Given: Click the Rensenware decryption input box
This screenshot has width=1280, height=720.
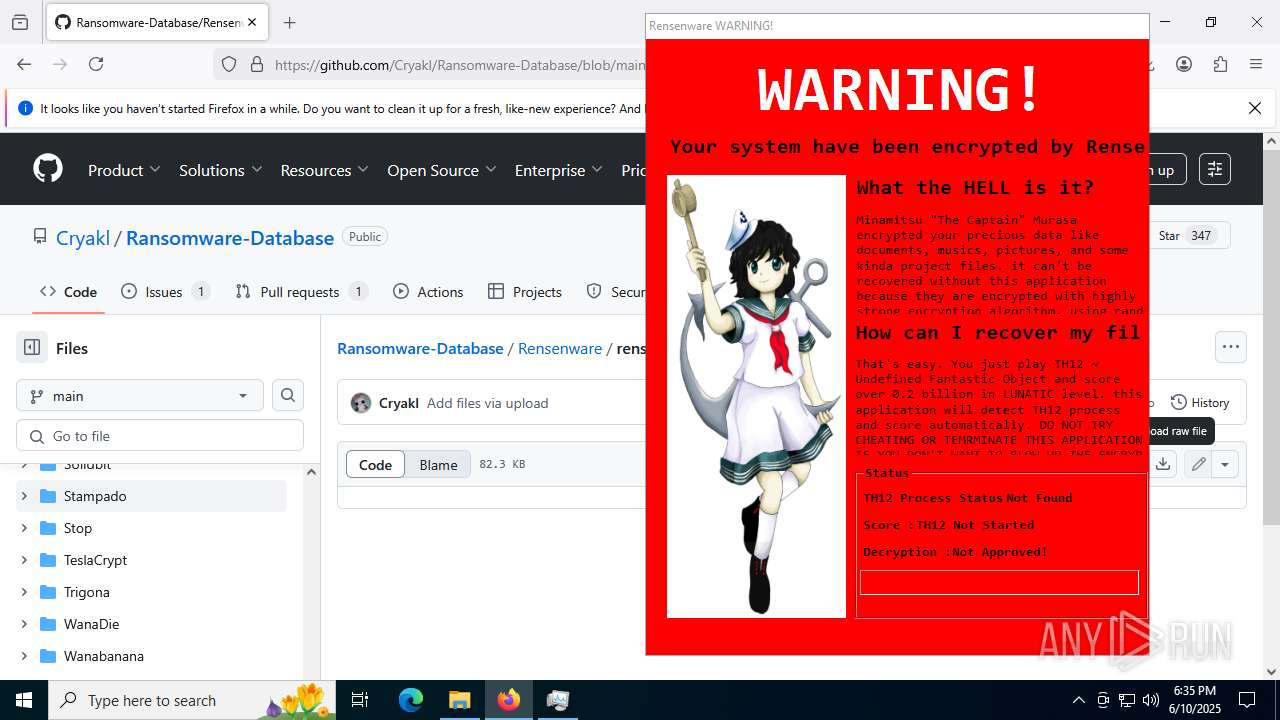Looking at the screenshot, I should [999, 582].
